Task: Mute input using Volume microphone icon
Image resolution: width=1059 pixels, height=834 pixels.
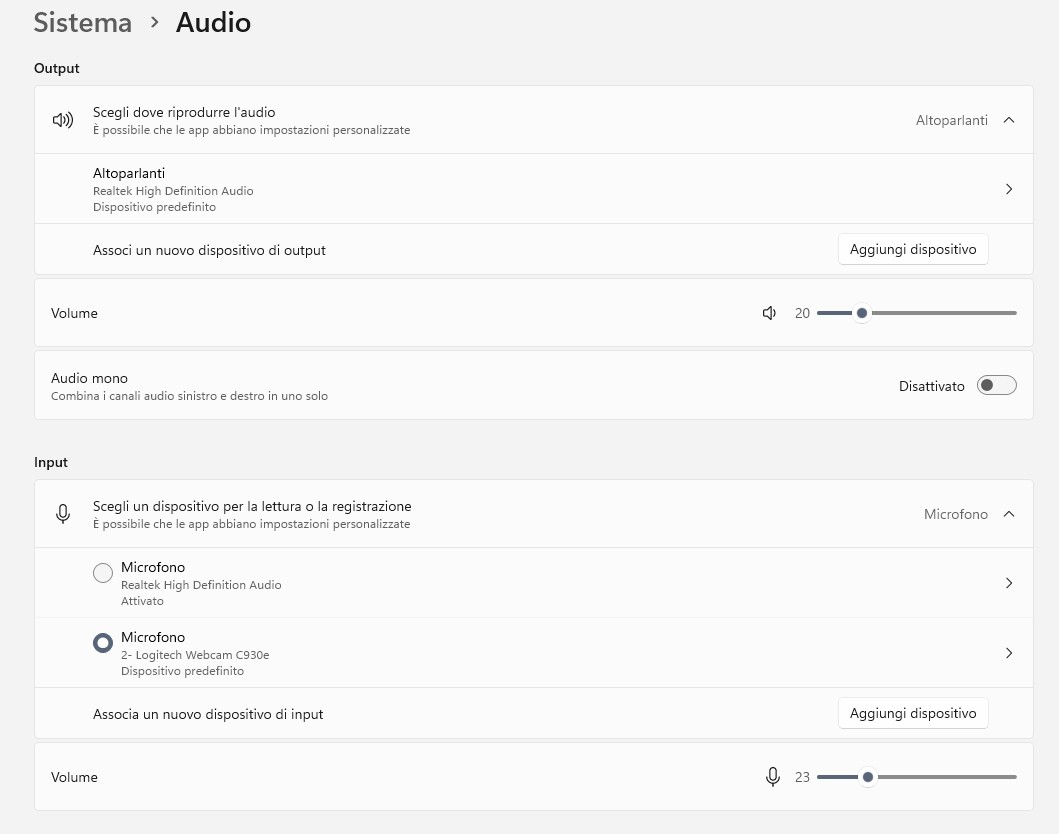Action: [773, 777]
